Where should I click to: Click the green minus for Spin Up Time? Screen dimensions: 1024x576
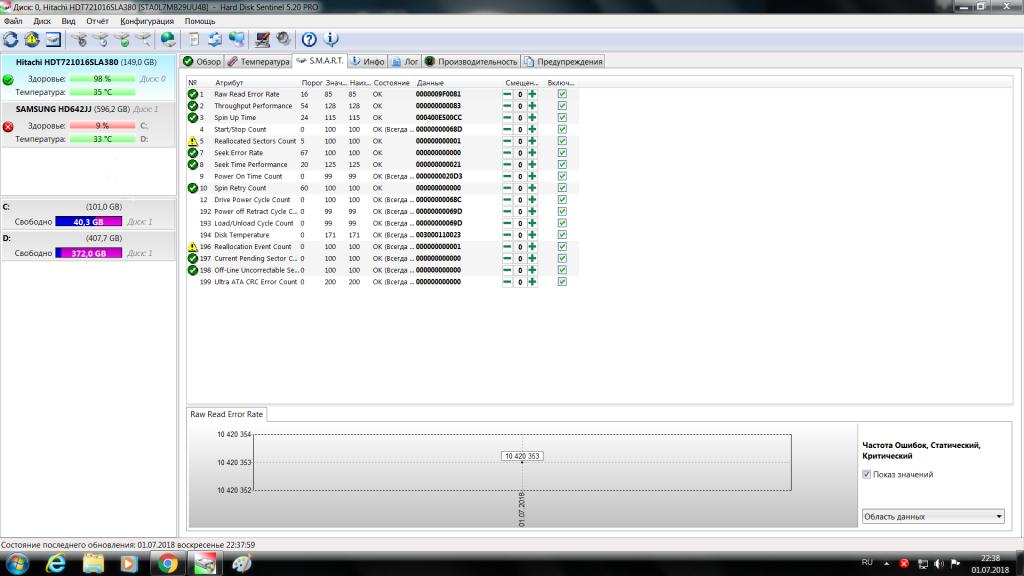tap(508, 117)
